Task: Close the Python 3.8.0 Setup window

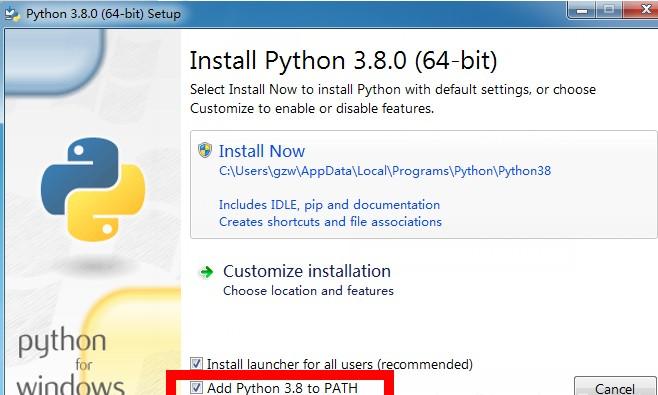Action: tap(641, 10)
